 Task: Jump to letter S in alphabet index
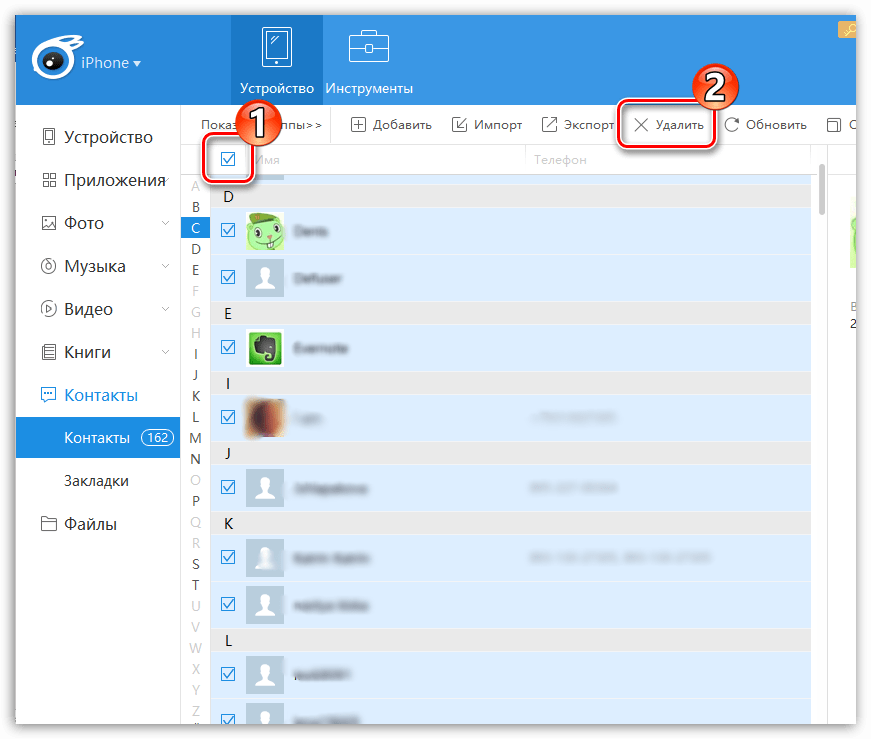tap(196, 564)
